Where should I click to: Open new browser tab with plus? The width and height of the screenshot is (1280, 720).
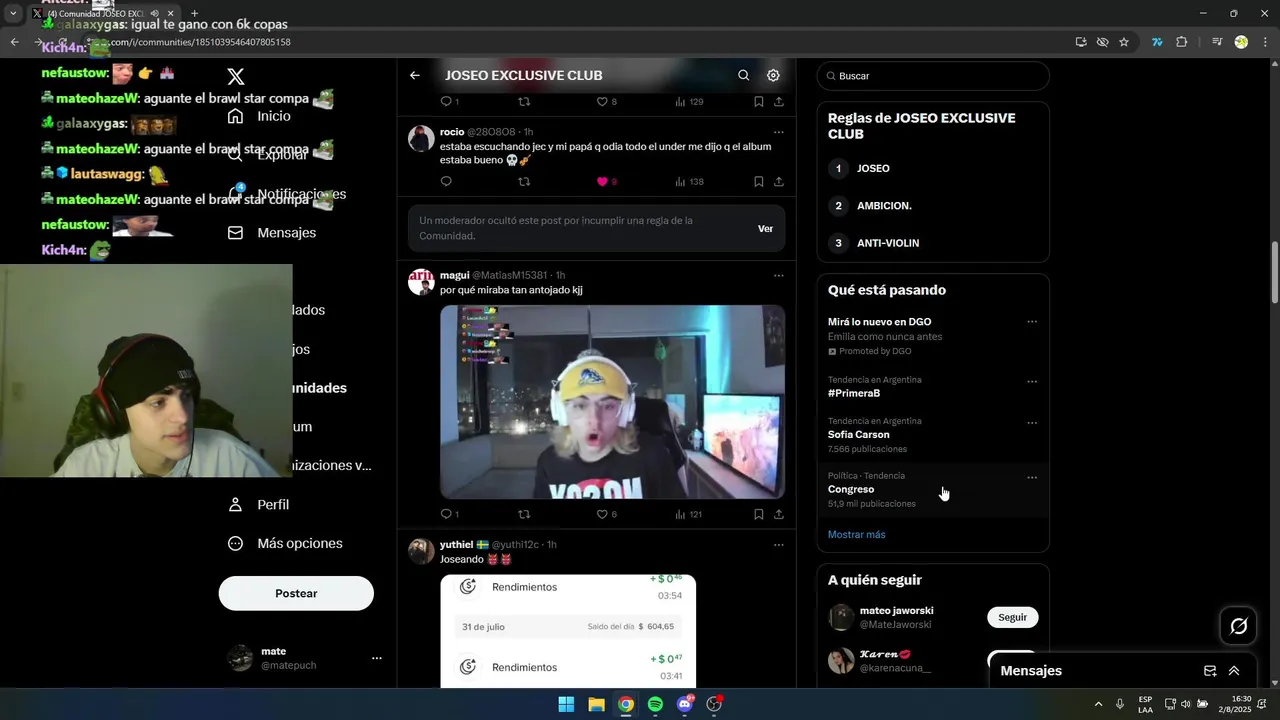[x=194, y=14]
